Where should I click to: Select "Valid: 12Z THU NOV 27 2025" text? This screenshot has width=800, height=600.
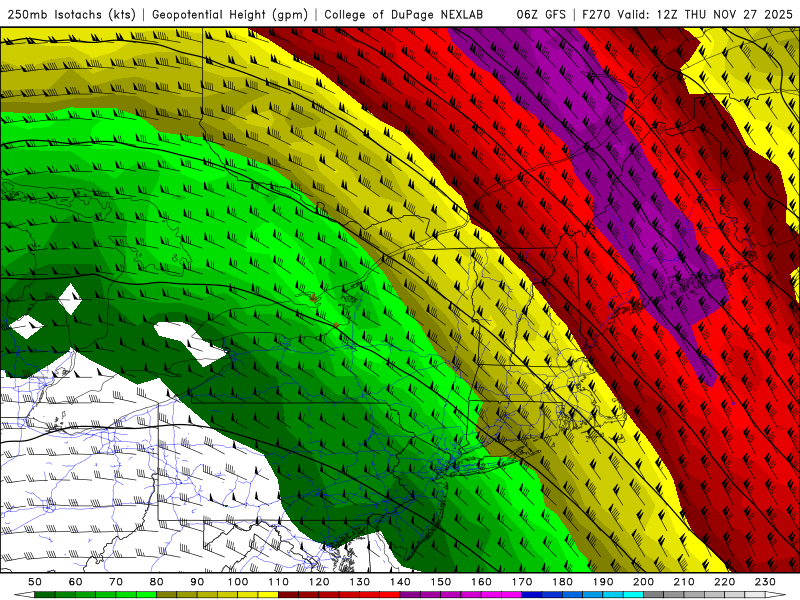pos(705,14)
